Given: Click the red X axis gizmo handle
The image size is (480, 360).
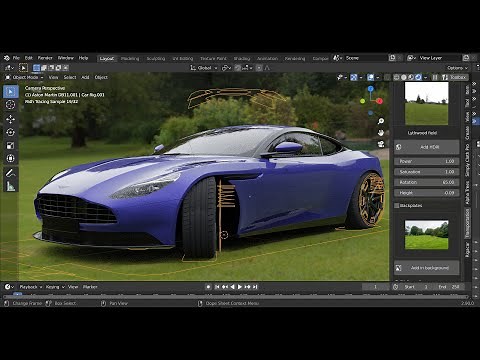Looking at the screenshot, I should pyautogui.click(x=380, y=101).
